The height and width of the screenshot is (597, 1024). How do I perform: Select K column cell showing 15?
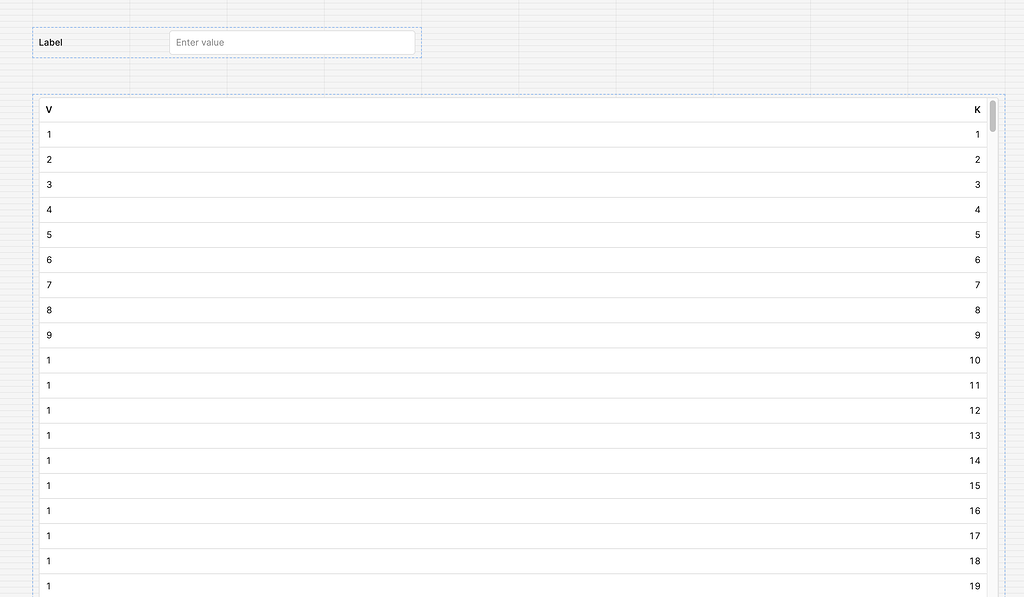975,485
